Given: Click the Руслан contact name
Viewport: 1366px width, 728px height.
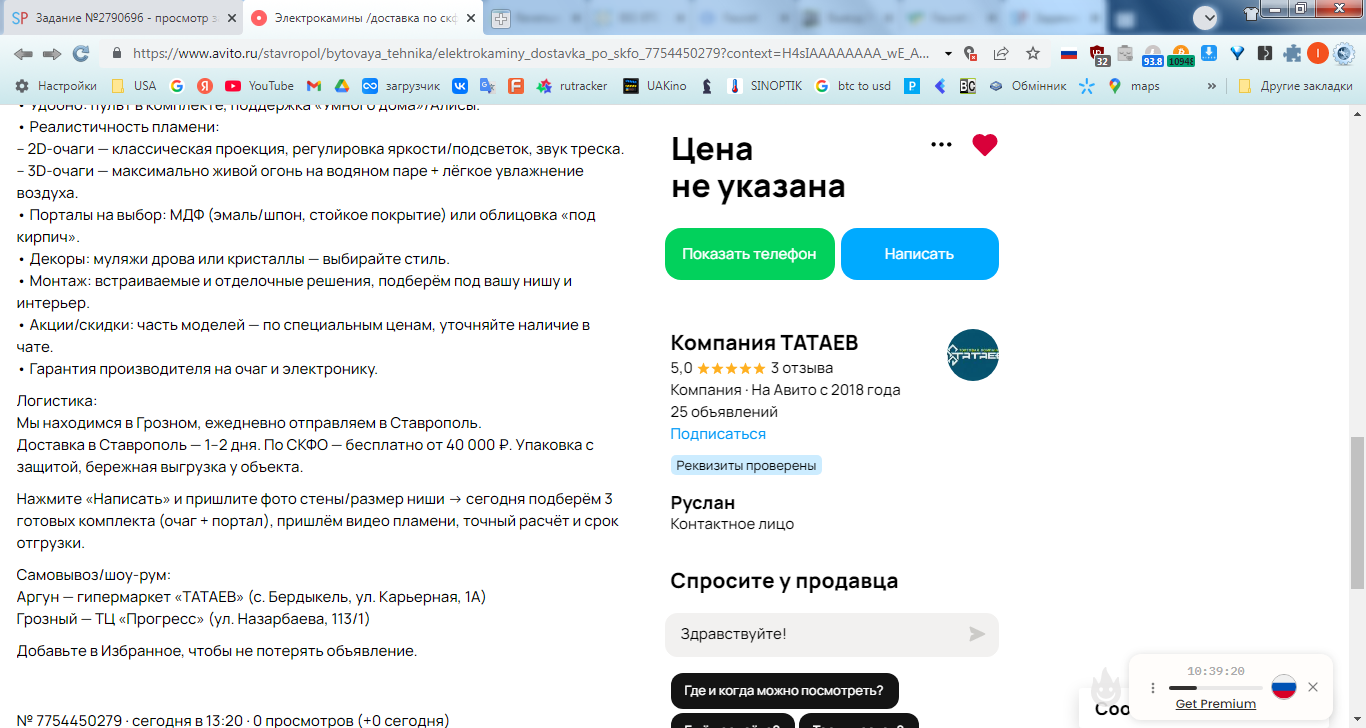Looking at the screenshot, I should click(x=702, y=502).
